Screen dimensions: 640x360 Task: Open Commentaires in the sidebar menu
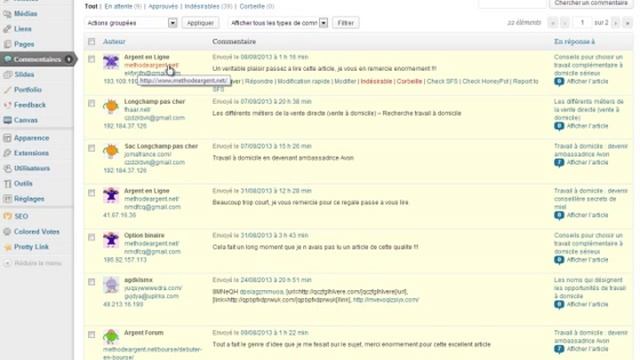tap(37, 59)
